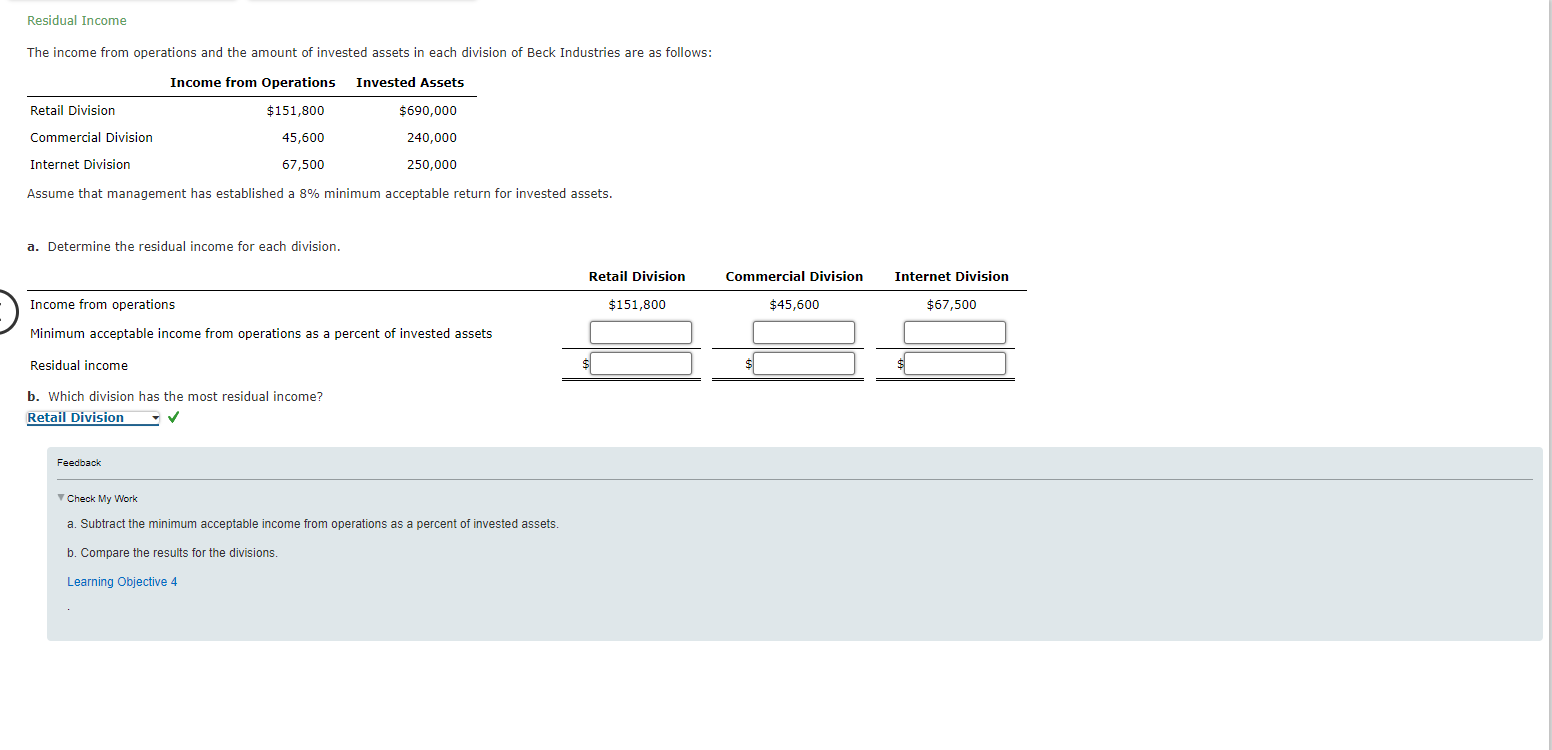Click Internet Division minimum acceptable income box
This screenshot has width=1552, height=750.
click(x=954, y=332)
